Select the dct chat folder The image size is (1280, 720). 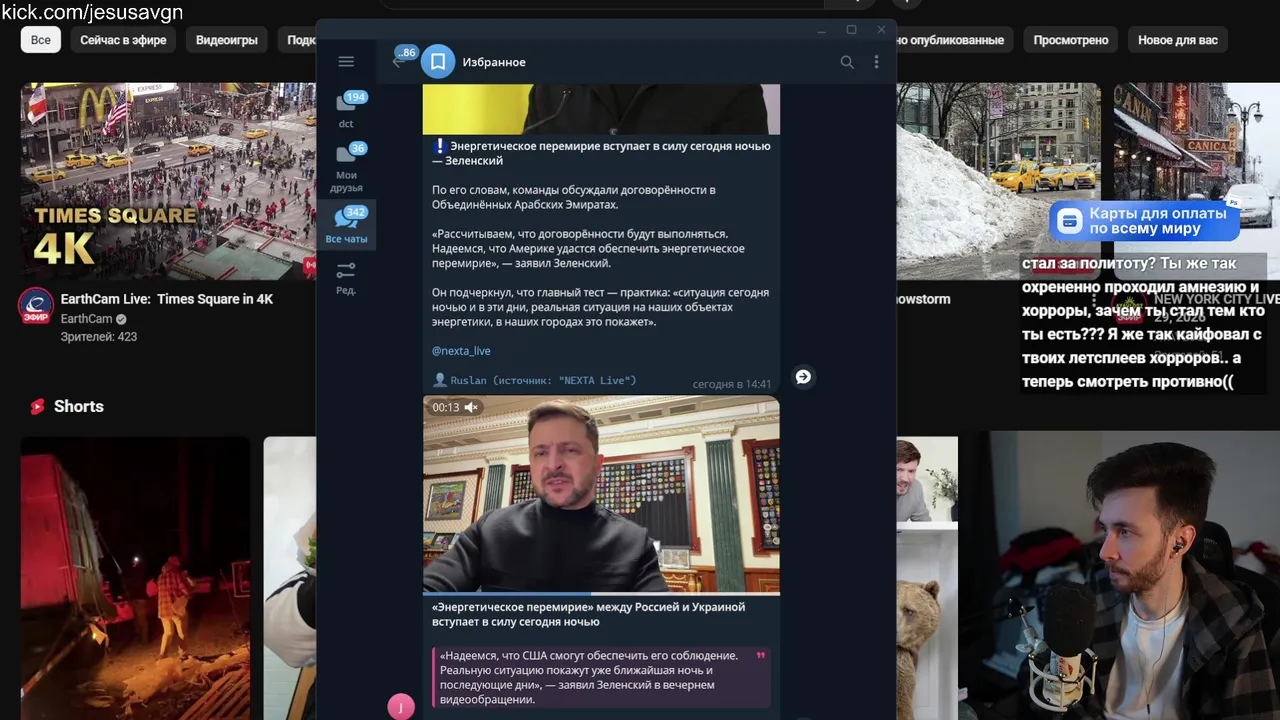point(346,110)
